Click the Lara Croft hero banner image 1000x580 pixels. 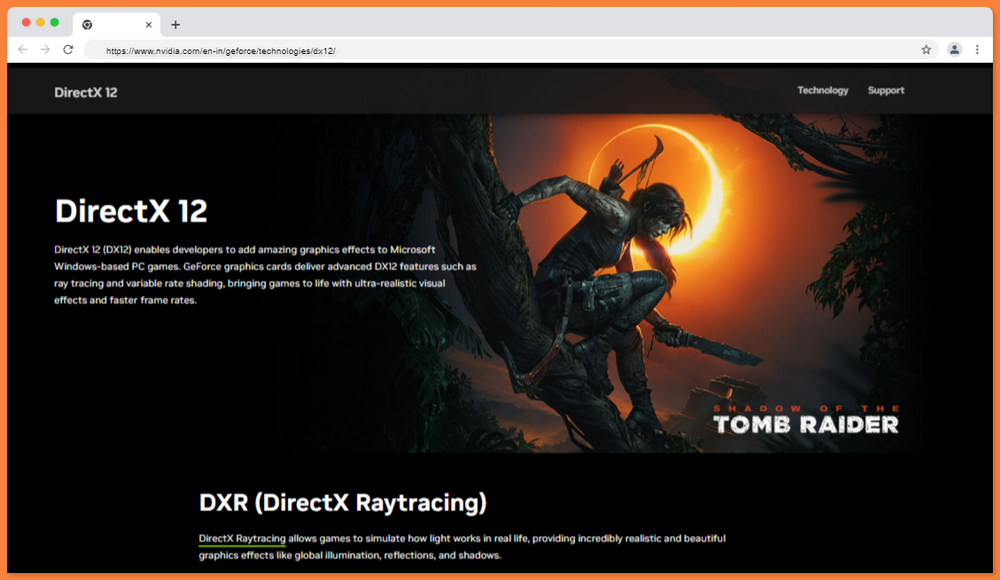click(x=600, y=270)
